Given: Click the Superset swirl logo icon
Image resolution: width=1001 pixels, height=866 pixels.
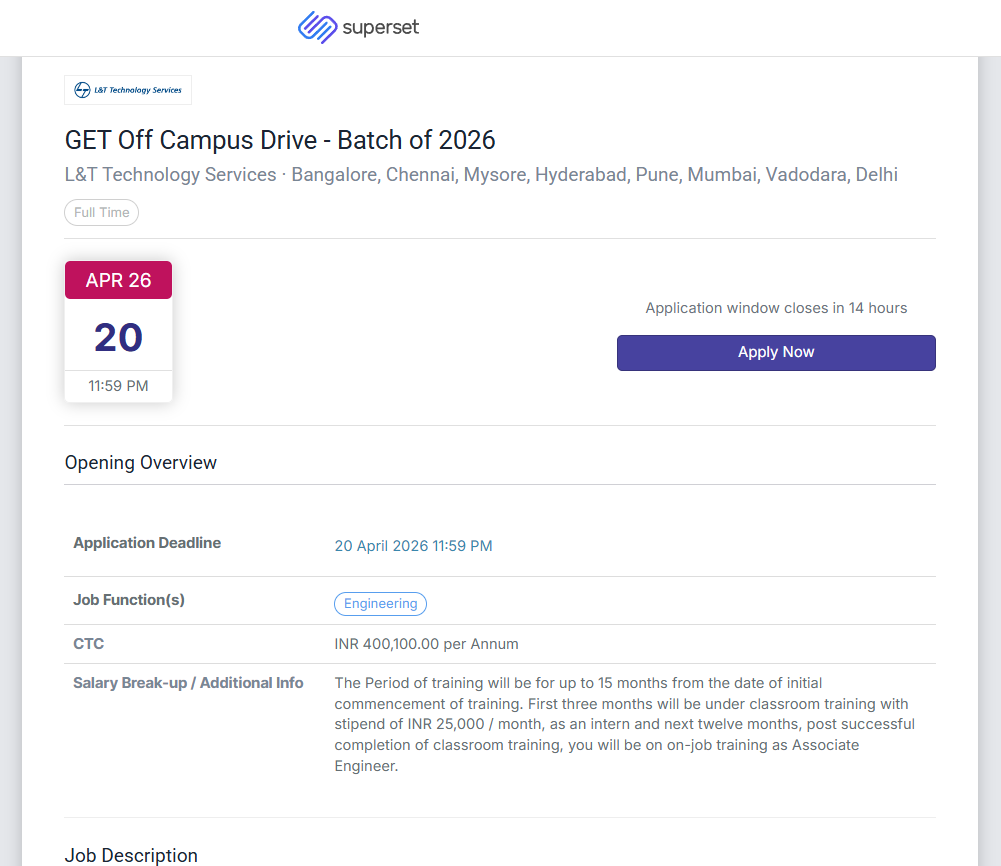Looking at the screenshot, I should coord(317,28).
